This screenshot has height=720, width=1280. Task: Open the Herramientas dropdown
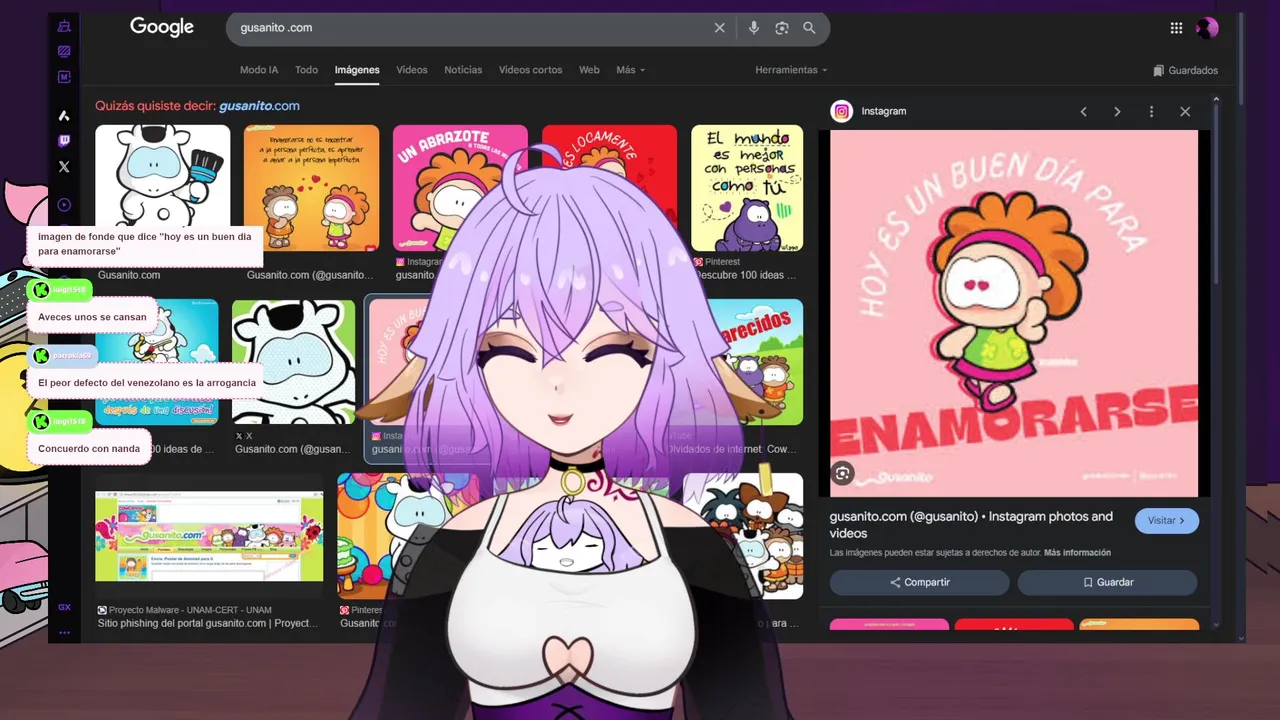tap(791, 70)
